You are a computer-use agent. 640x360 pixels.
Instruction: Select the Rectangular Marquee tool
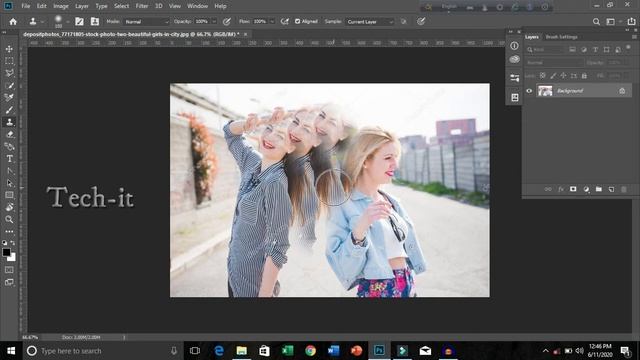9,61
